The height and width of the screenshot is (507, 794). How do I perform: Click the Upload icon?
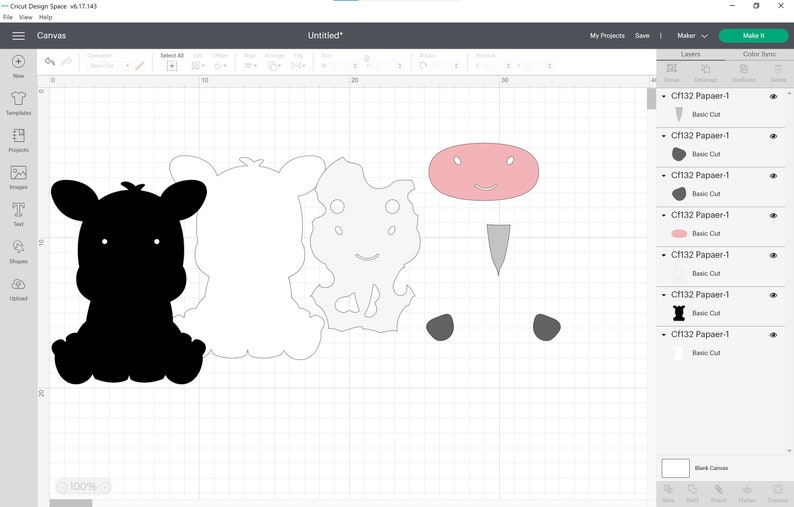click(x=18, y=284)
